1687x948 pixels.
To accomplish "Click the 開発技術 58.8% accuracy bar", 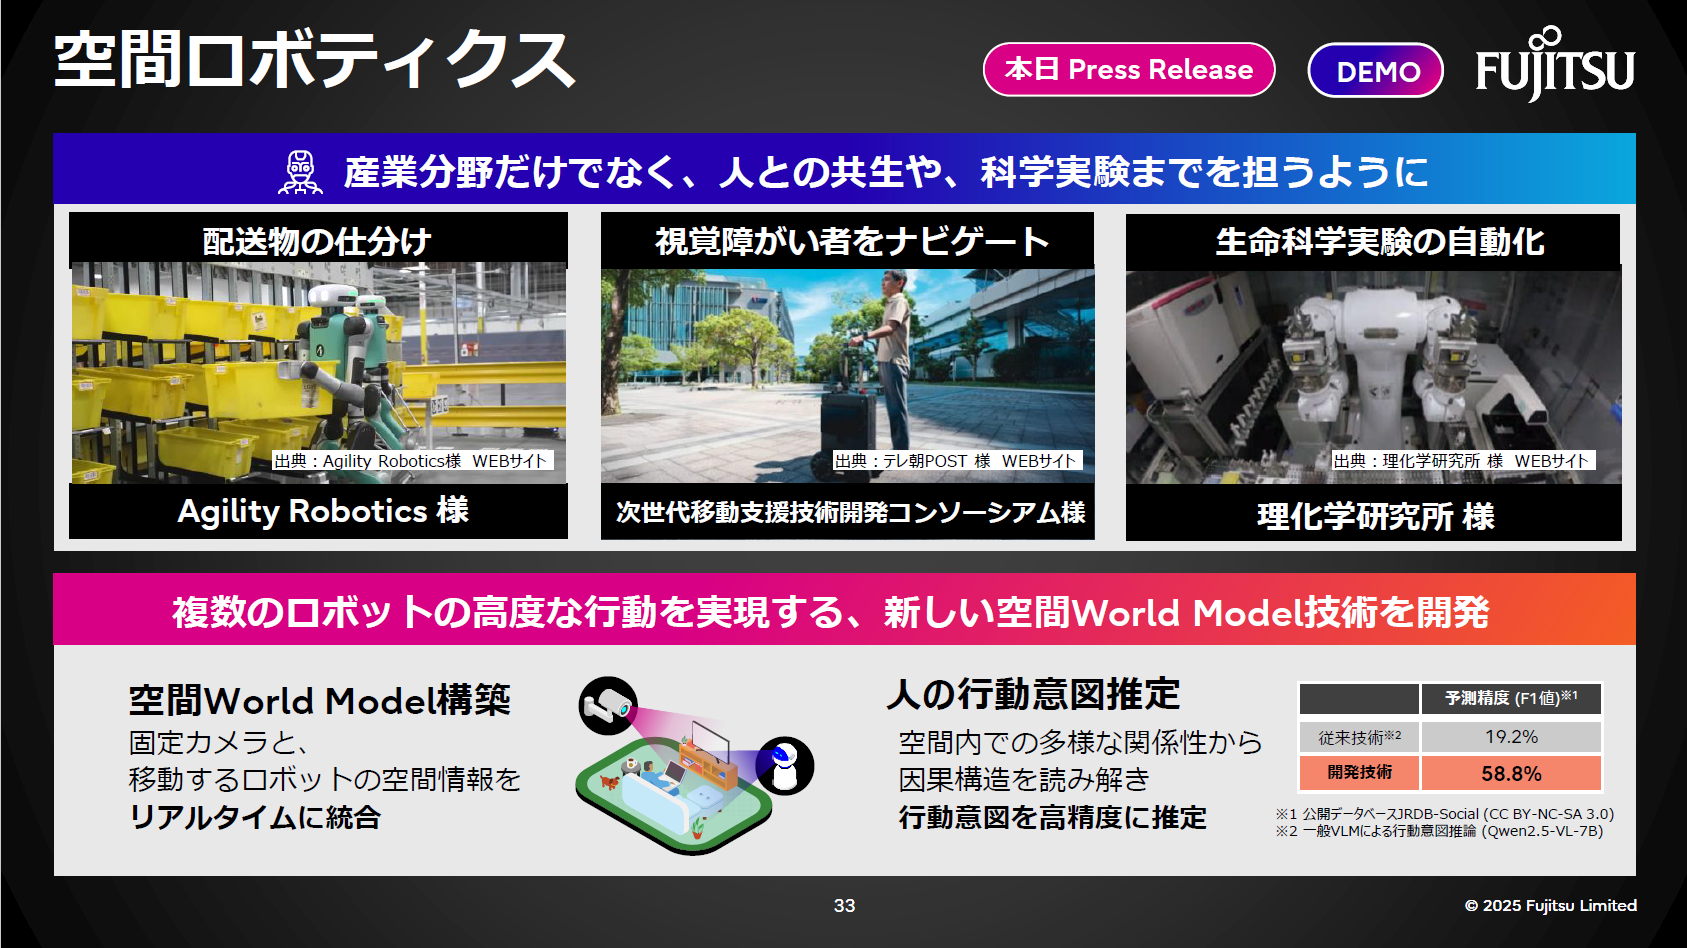I will pyautogui.click(x=1450, y=773).
